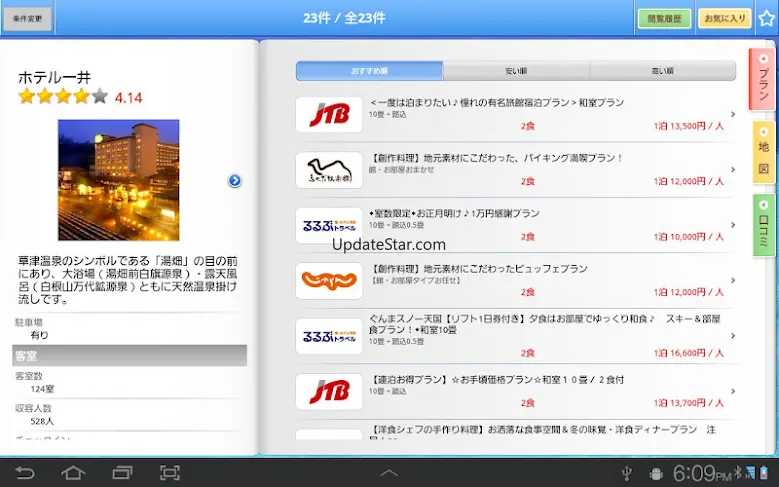Tap the 4.14 star rating bar
This screenshot has width=779, height=487.
point(63,97)
